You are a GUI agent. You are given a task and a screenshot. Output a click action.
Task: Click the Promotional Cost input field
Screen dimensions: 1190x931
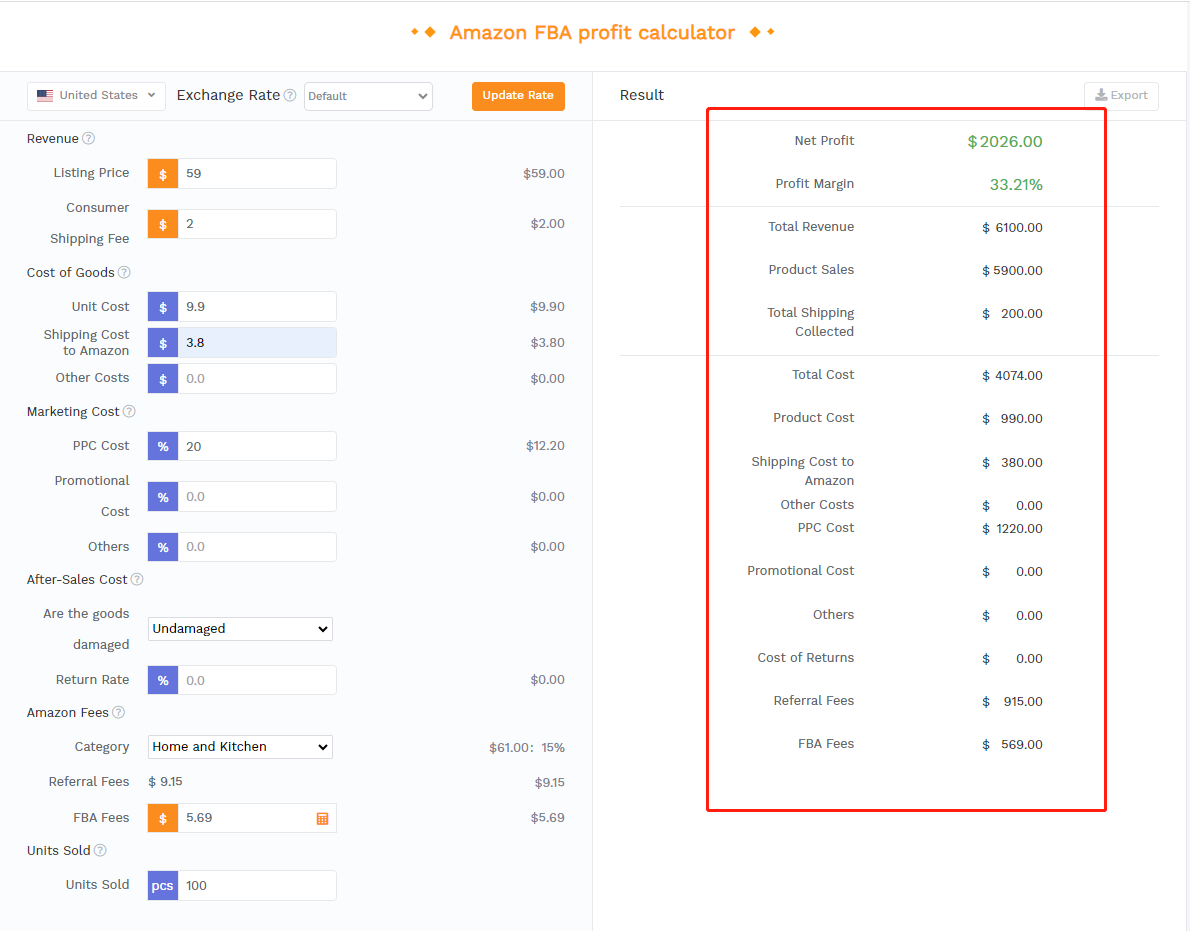pos(257,497)
